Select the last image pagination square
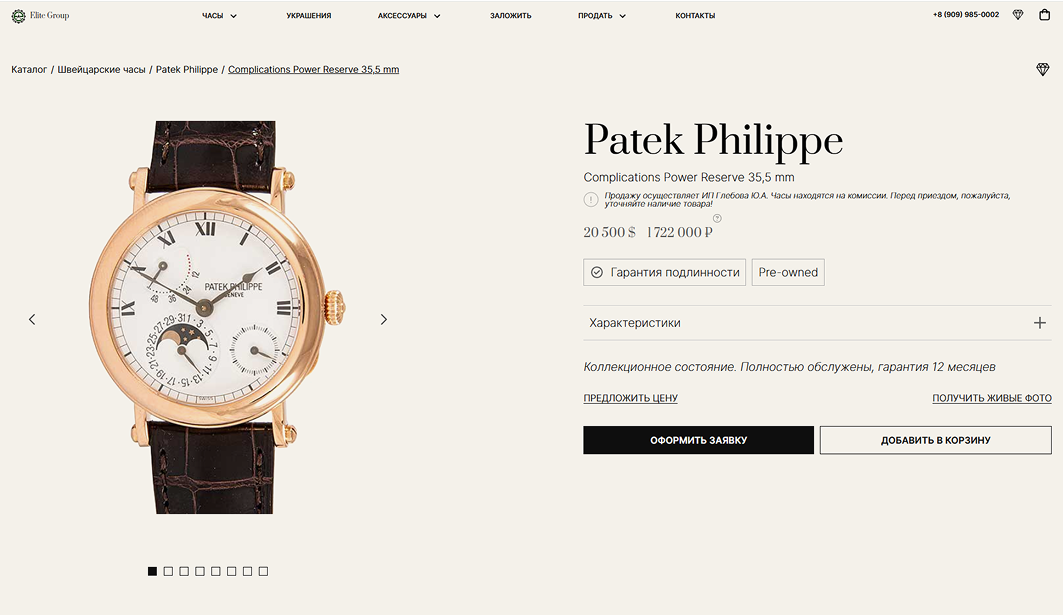Screen dimensions: 1063x615 tap(264, 572)
